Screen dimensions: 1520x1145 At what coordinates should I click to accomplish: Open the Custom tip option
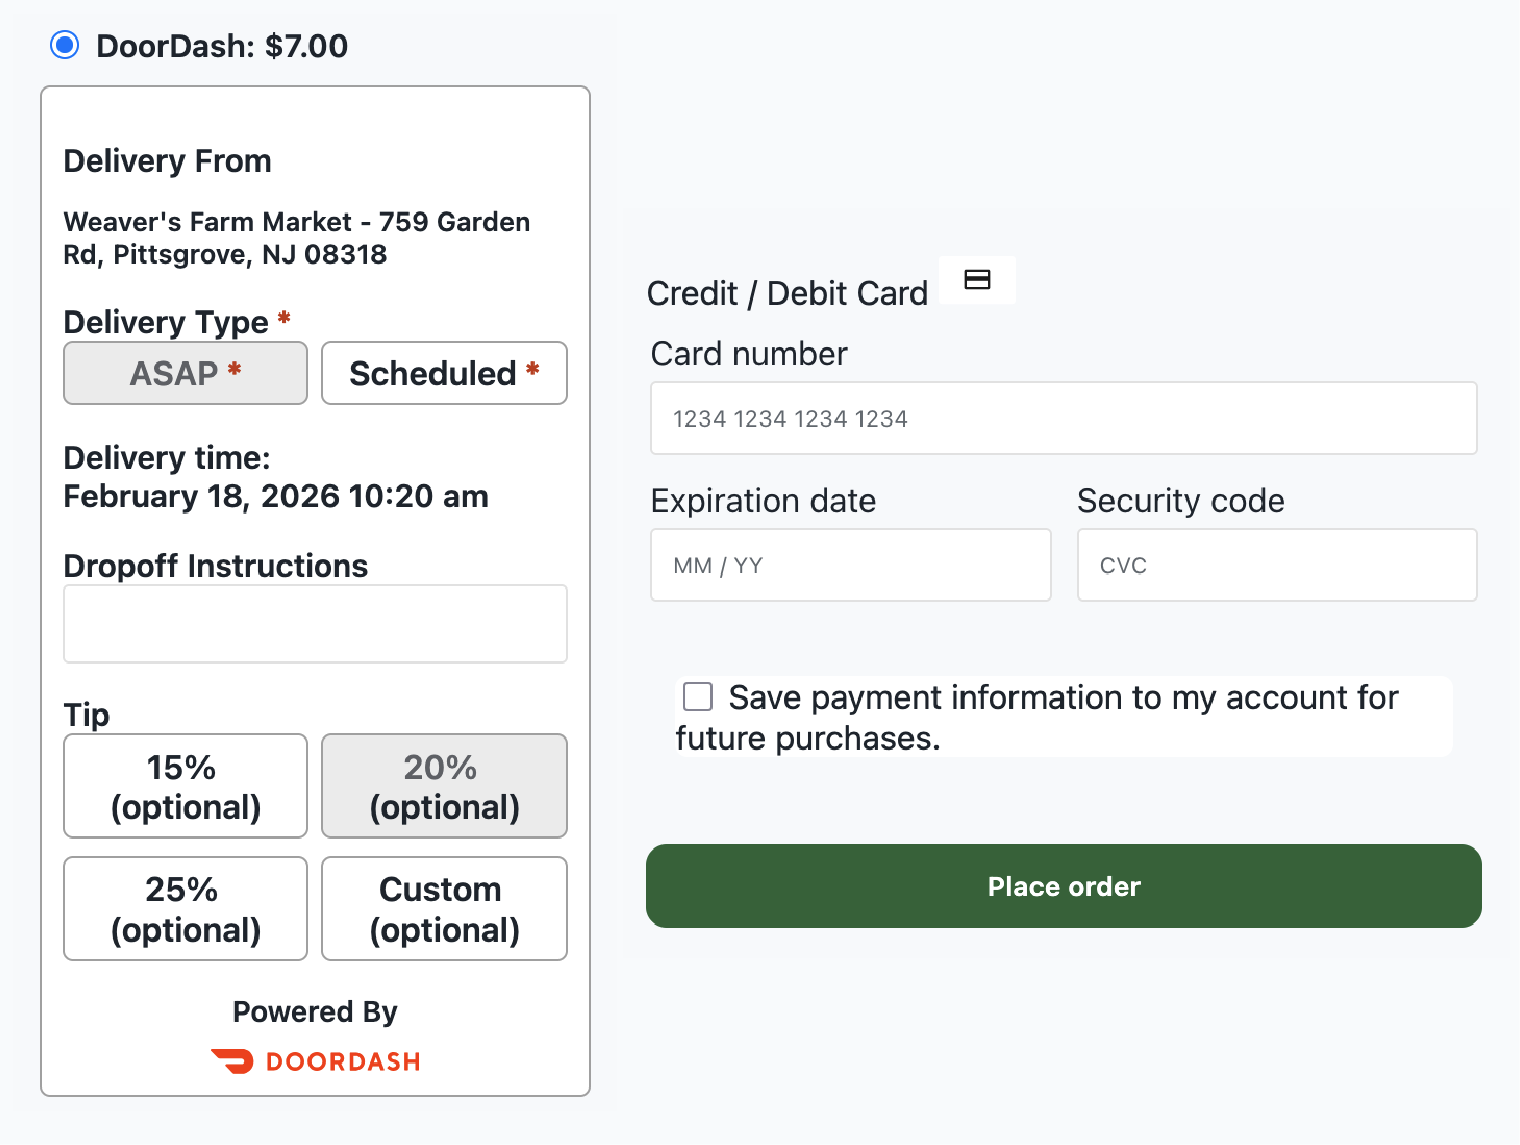click(x=443, y=908)
